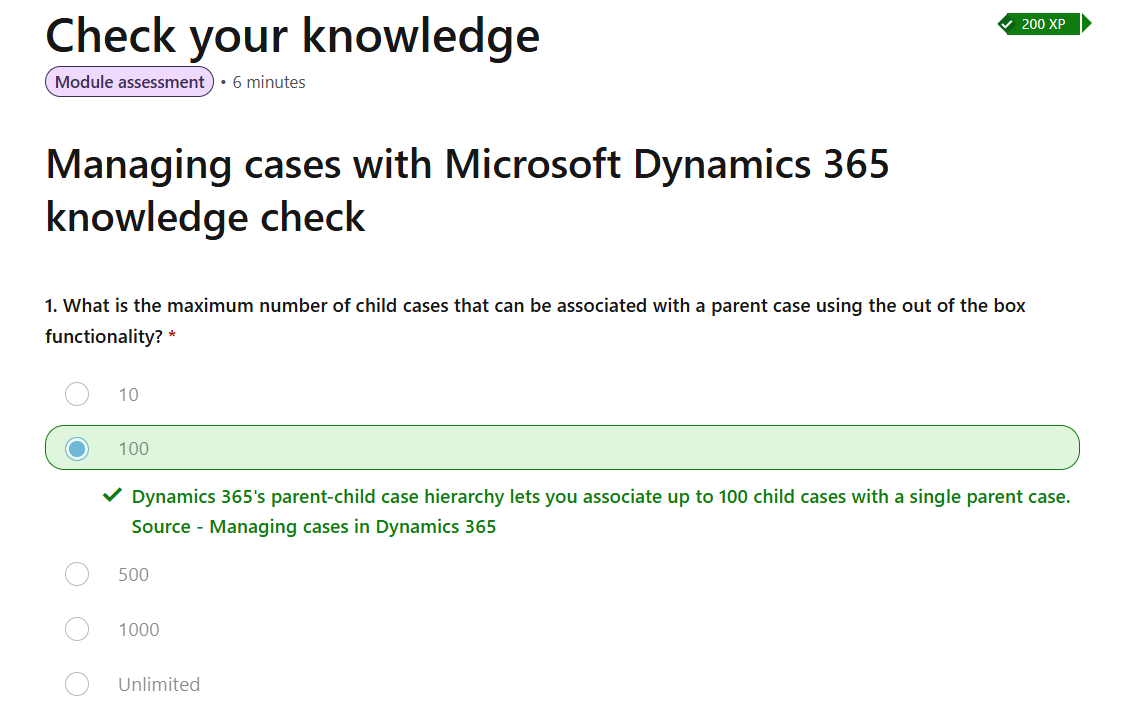Select the Unlimited radio button
Image resolution: width=1132 pixels, height=711 pixels.
[x=77, y=684]
